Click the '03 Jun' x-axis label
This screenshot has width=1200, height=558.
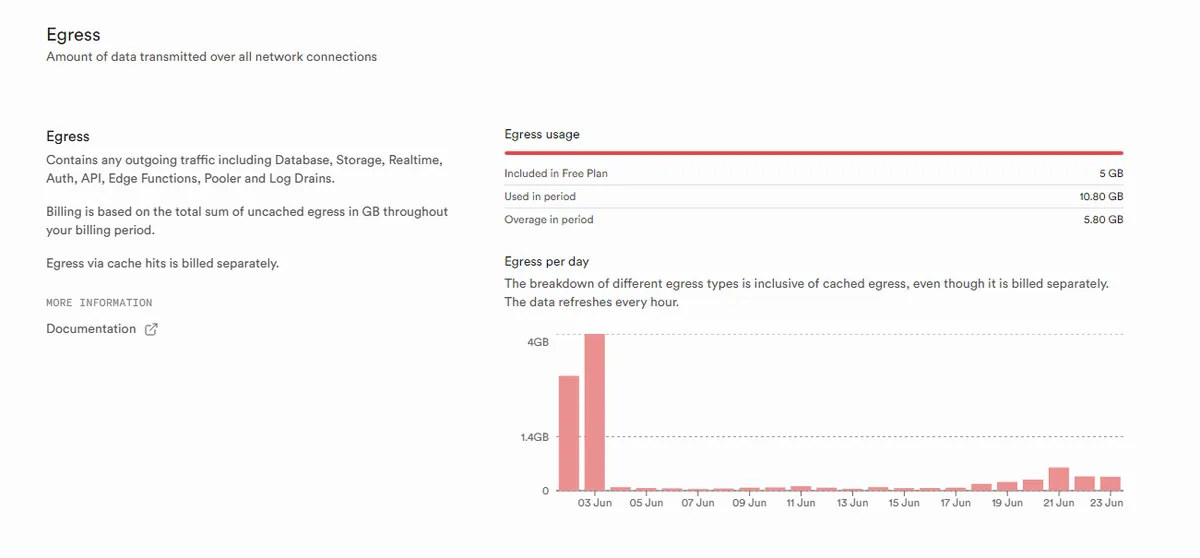coord(595,503)
